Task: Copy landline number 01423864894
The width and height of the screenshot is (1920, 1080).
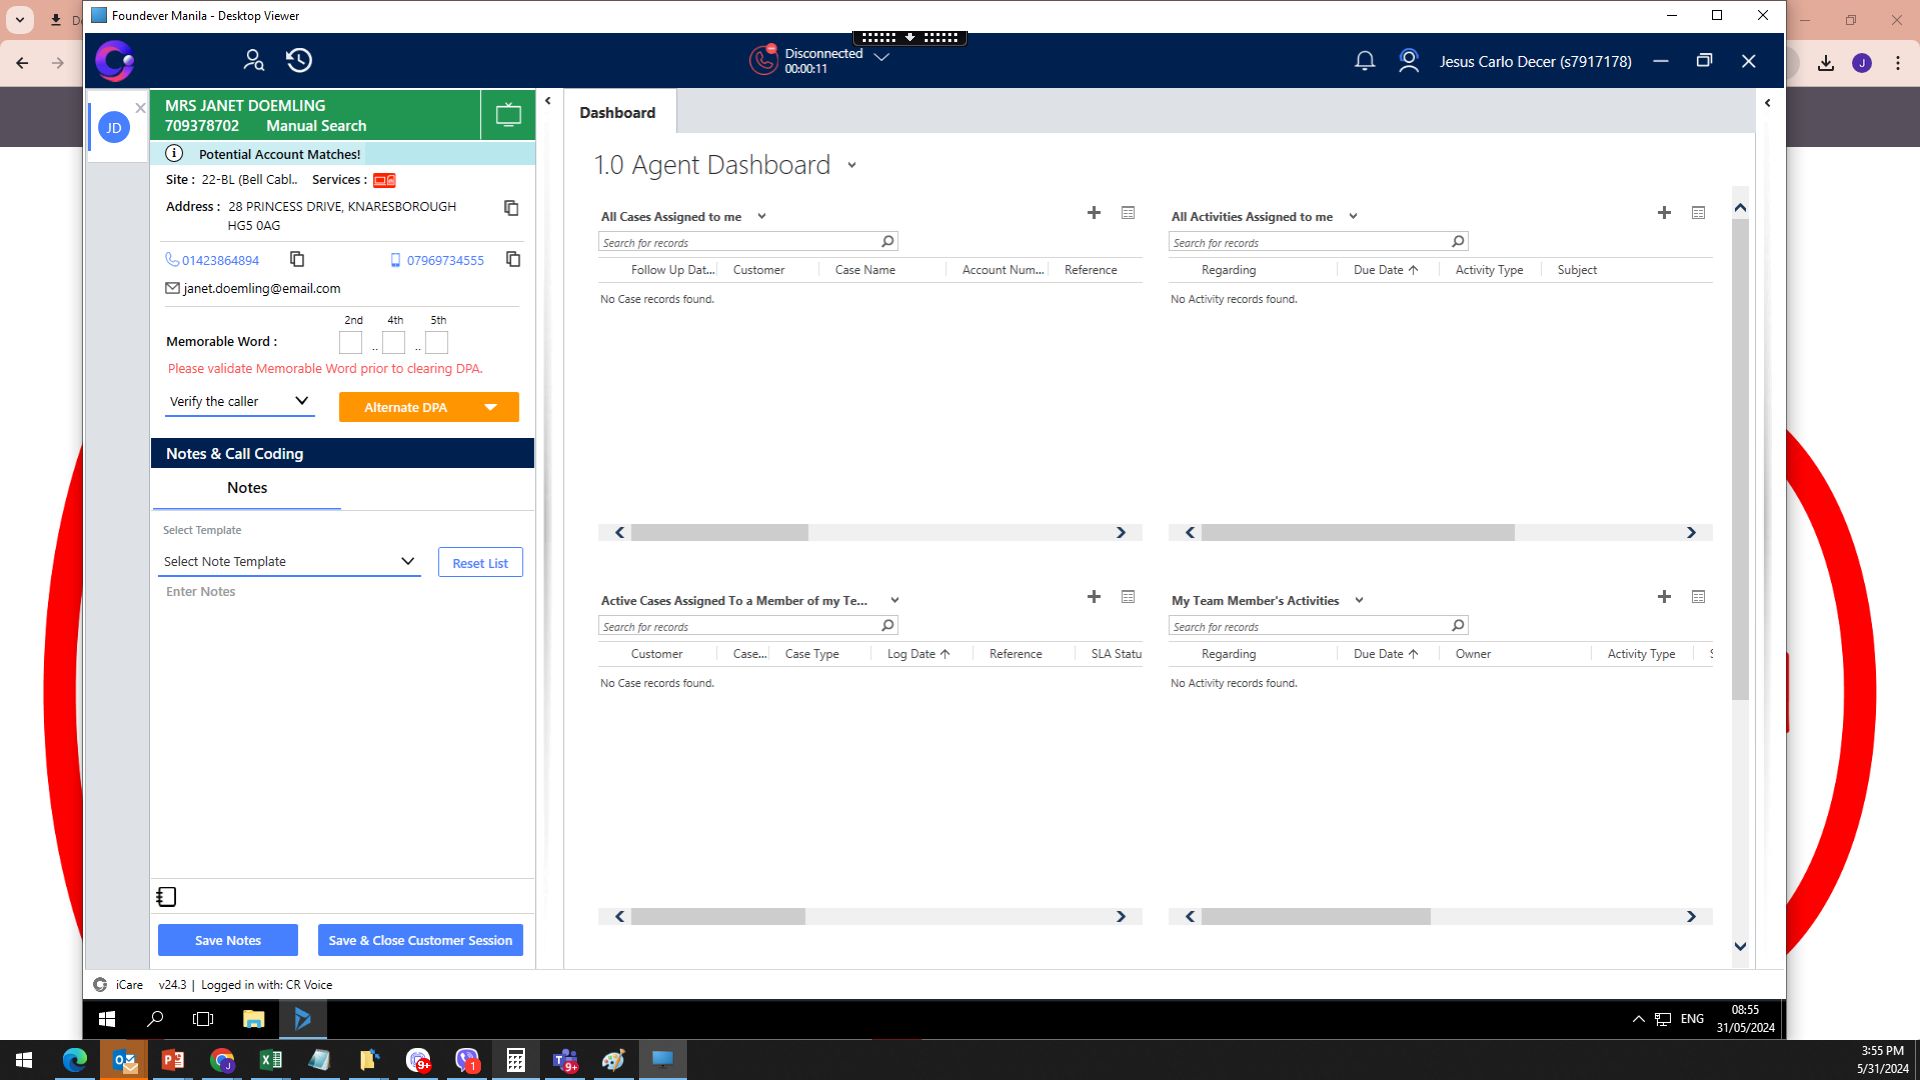Action: (x=297, y=259)
